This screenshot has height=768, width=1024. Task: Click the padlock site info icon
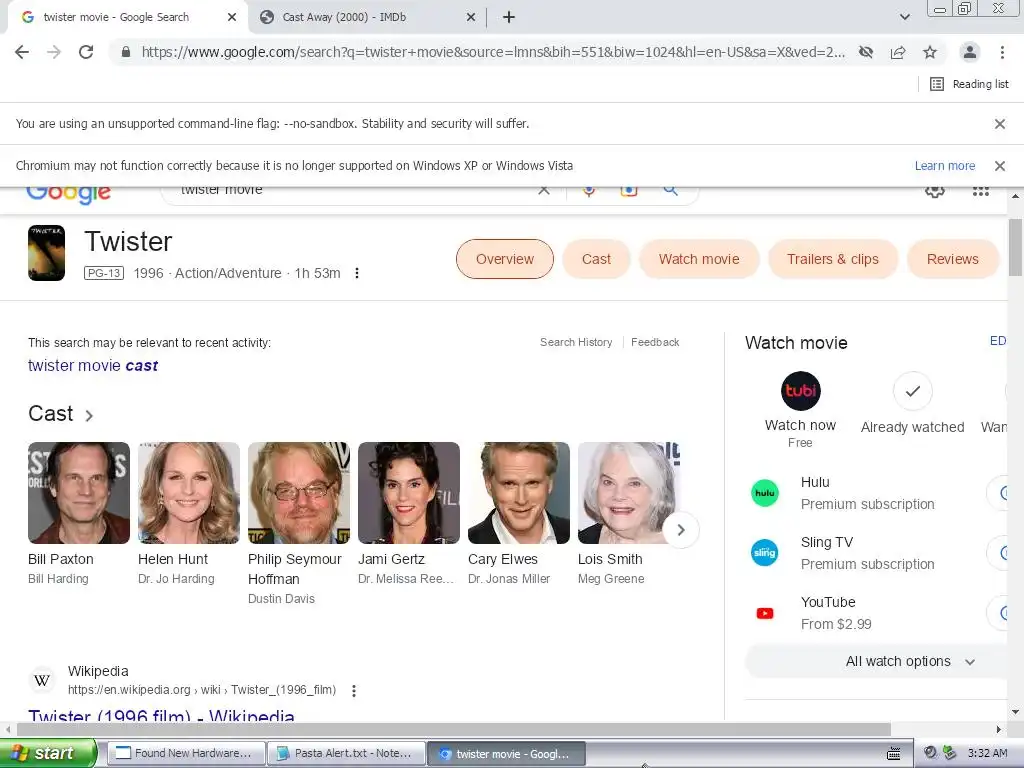(126, 52)
